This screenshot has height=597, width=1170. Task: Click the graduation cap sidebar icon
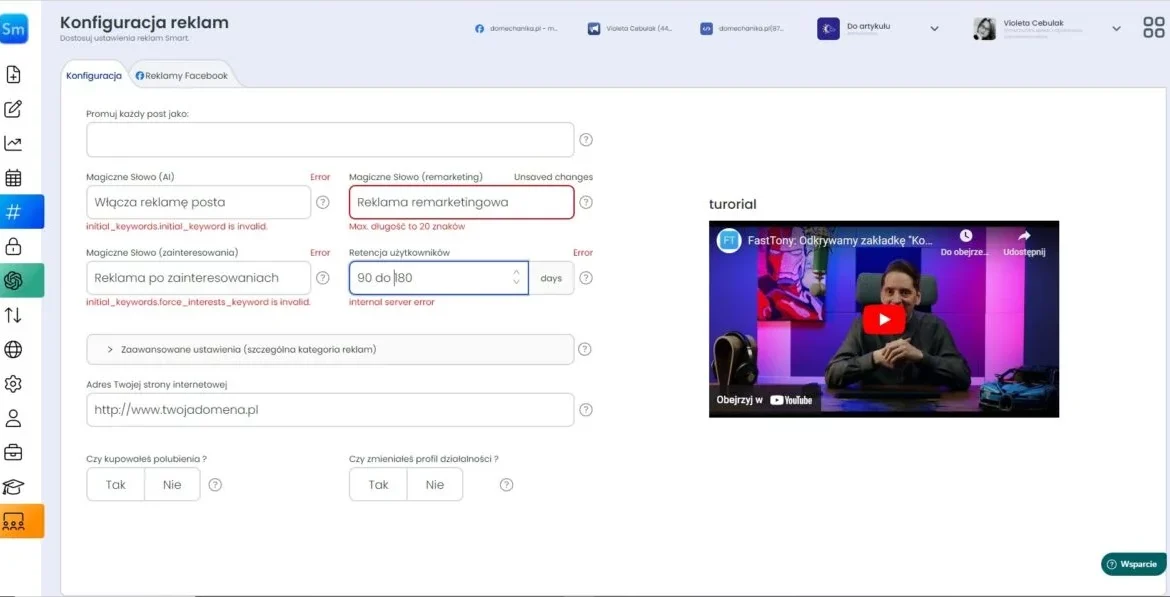click(x=14, y=487)
